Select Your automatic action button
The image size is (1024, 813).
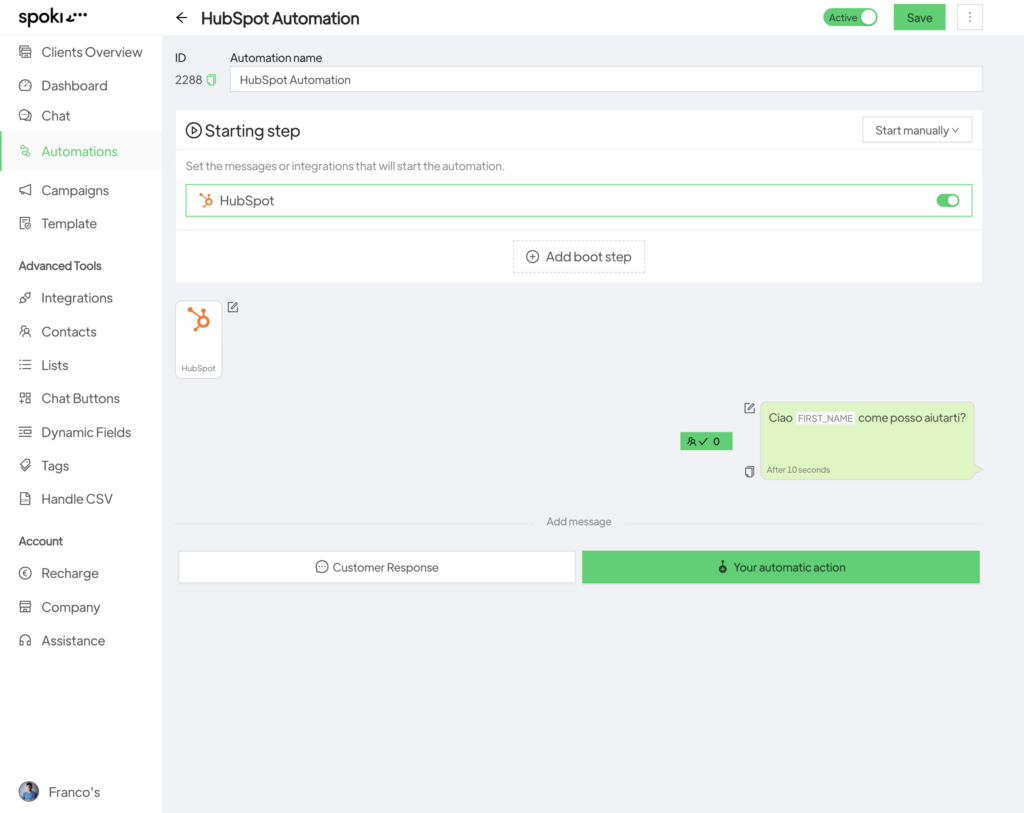pyautogui.click(x=780, y=567)
